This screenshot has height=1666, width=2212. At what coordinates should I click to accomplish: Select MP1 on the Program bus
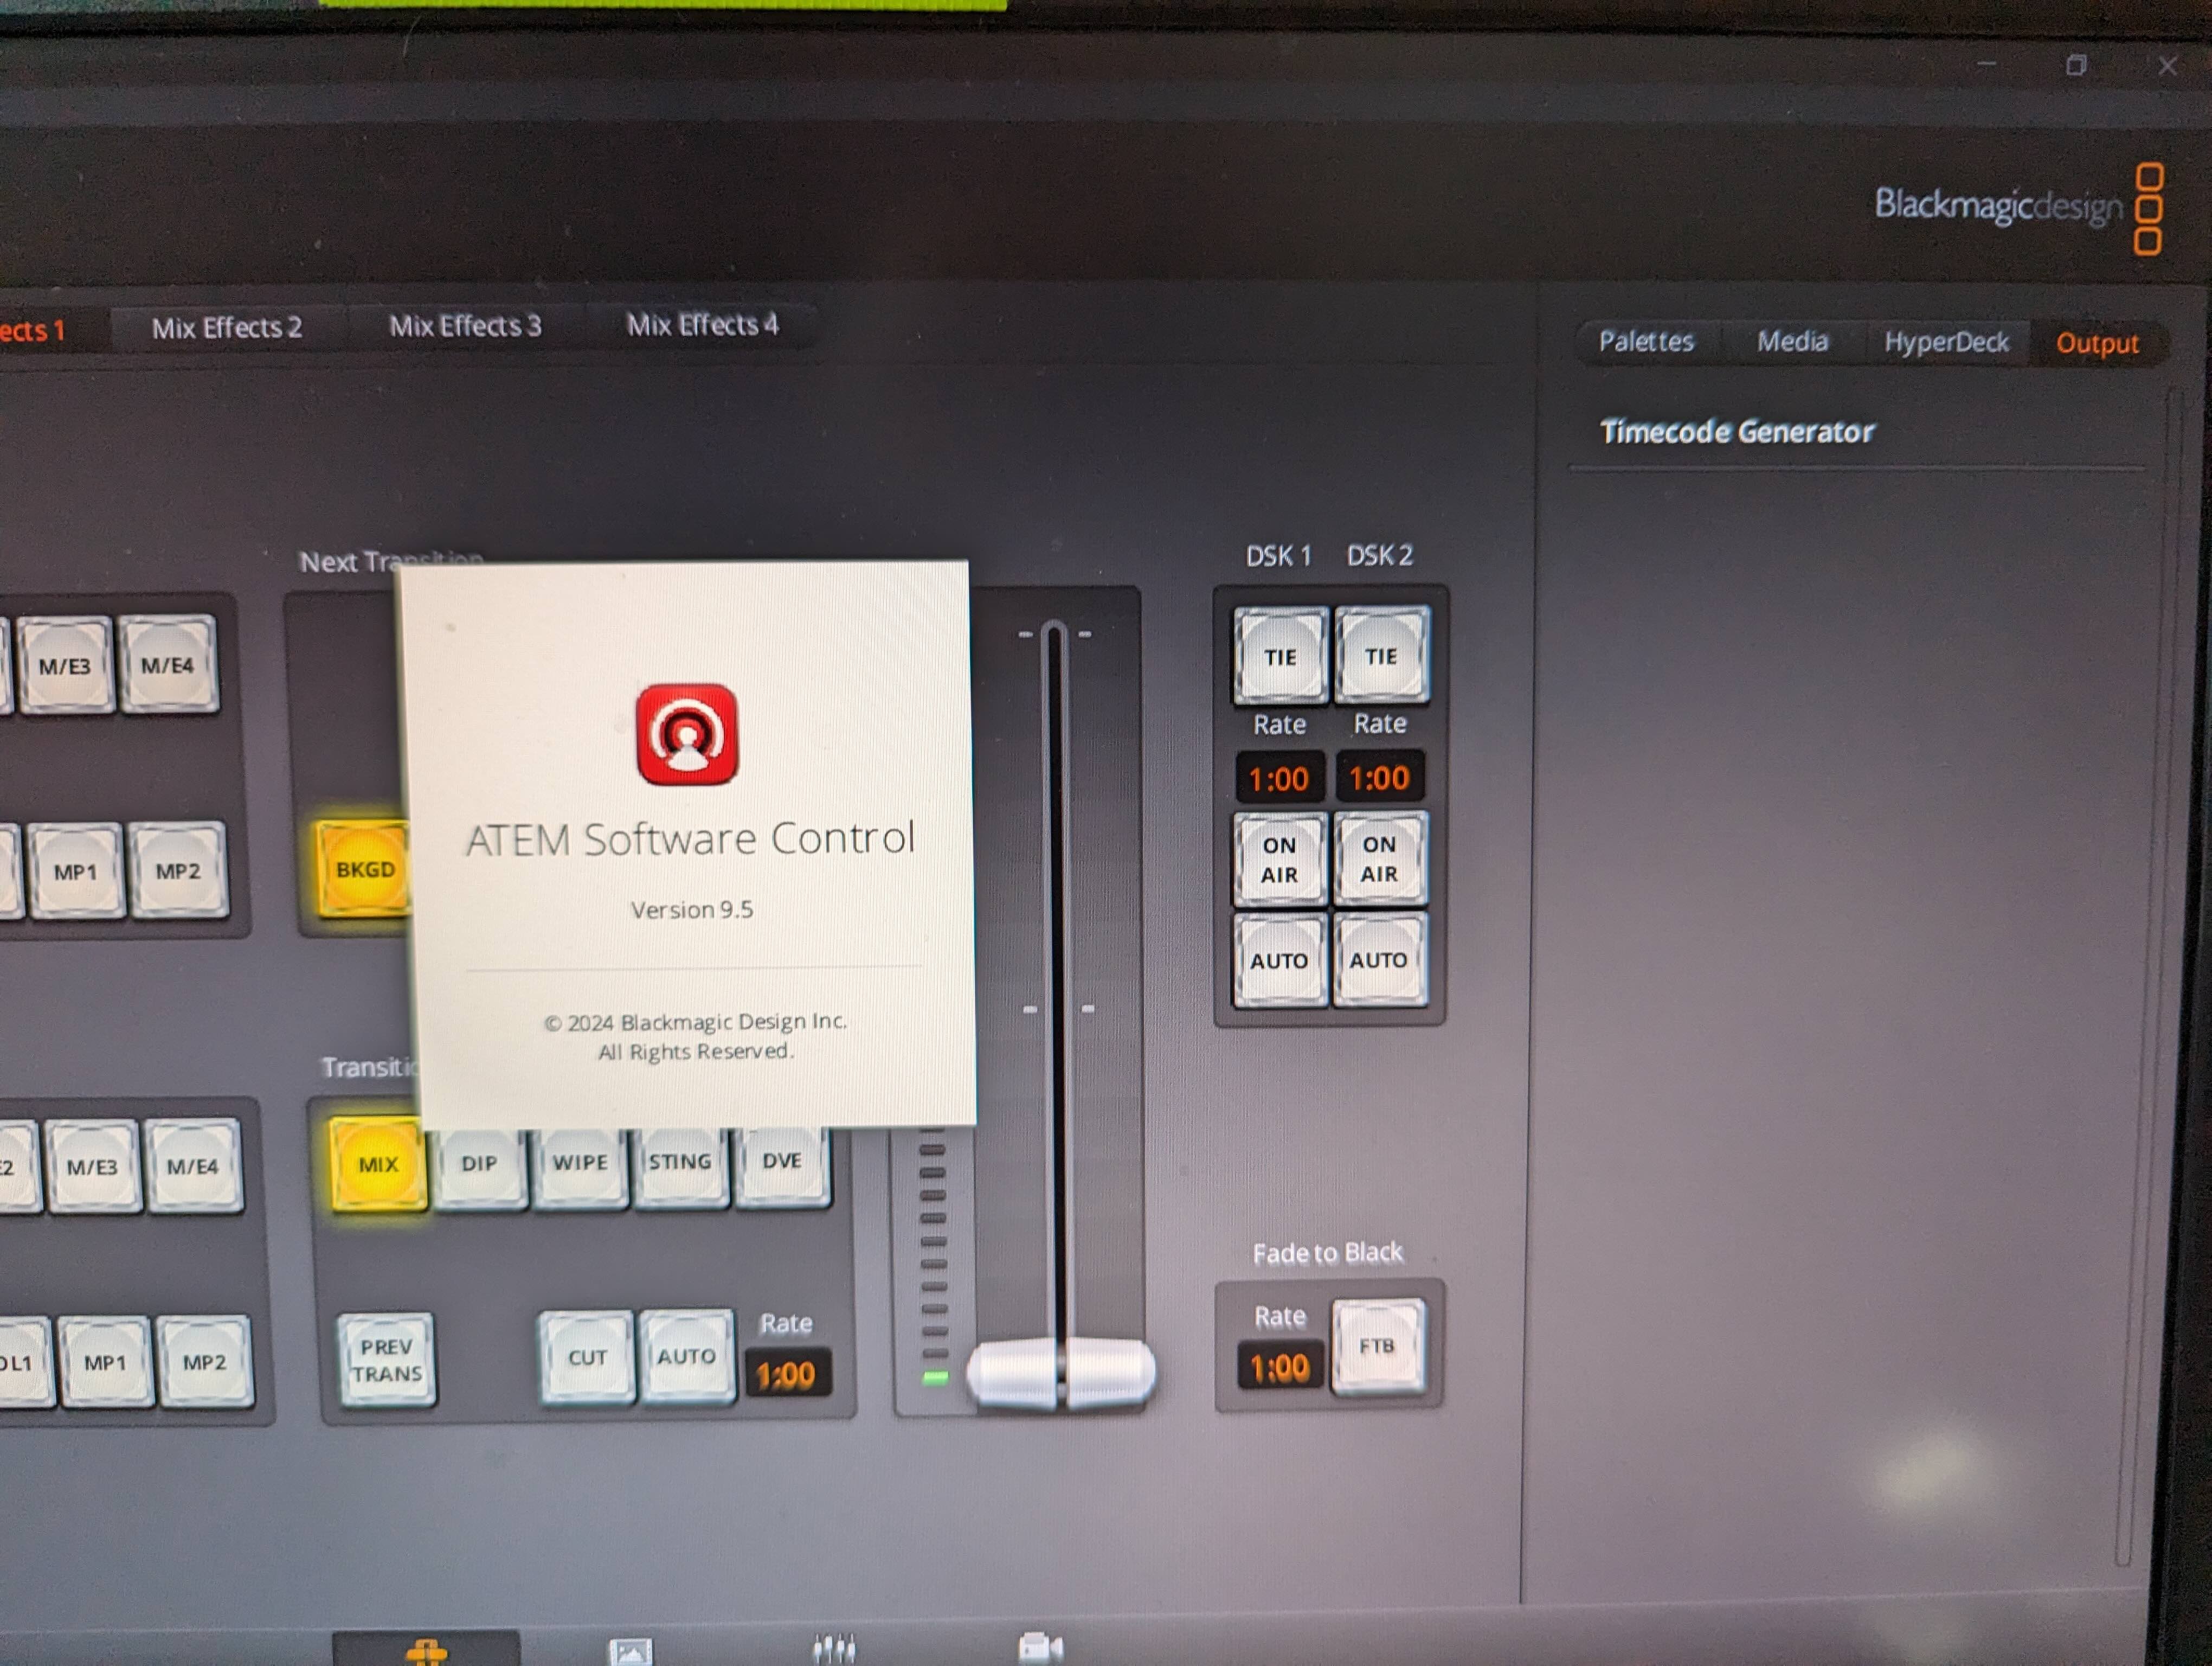point(76,872)
